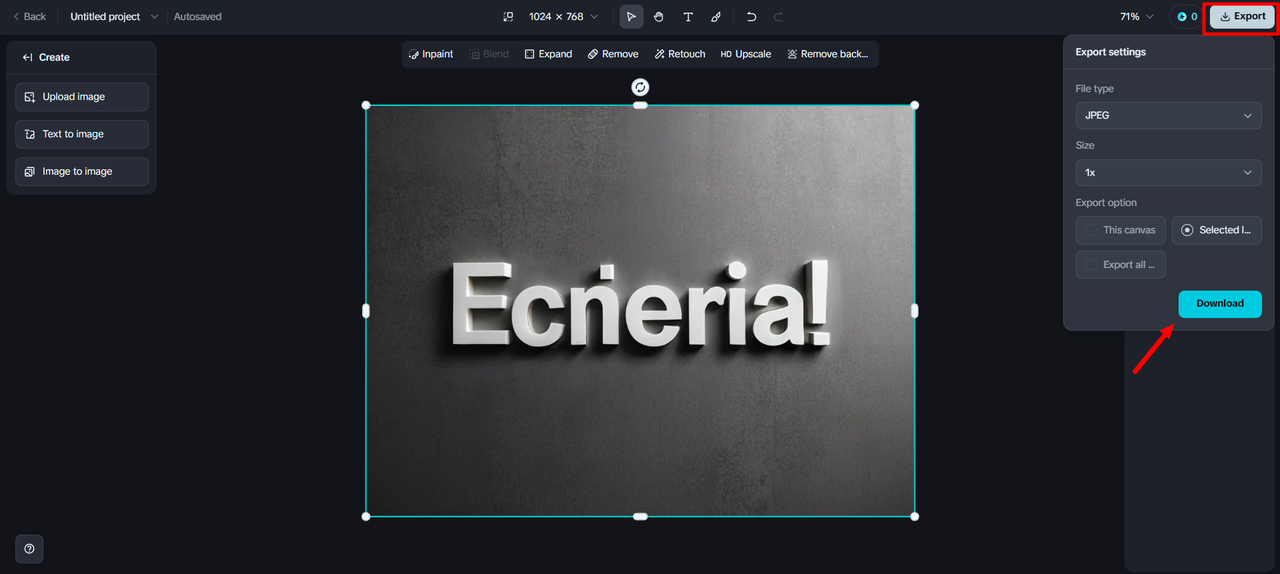Select the Hand pan tool
Viewport: 1280px width, 574px height.
click(659, 16)
